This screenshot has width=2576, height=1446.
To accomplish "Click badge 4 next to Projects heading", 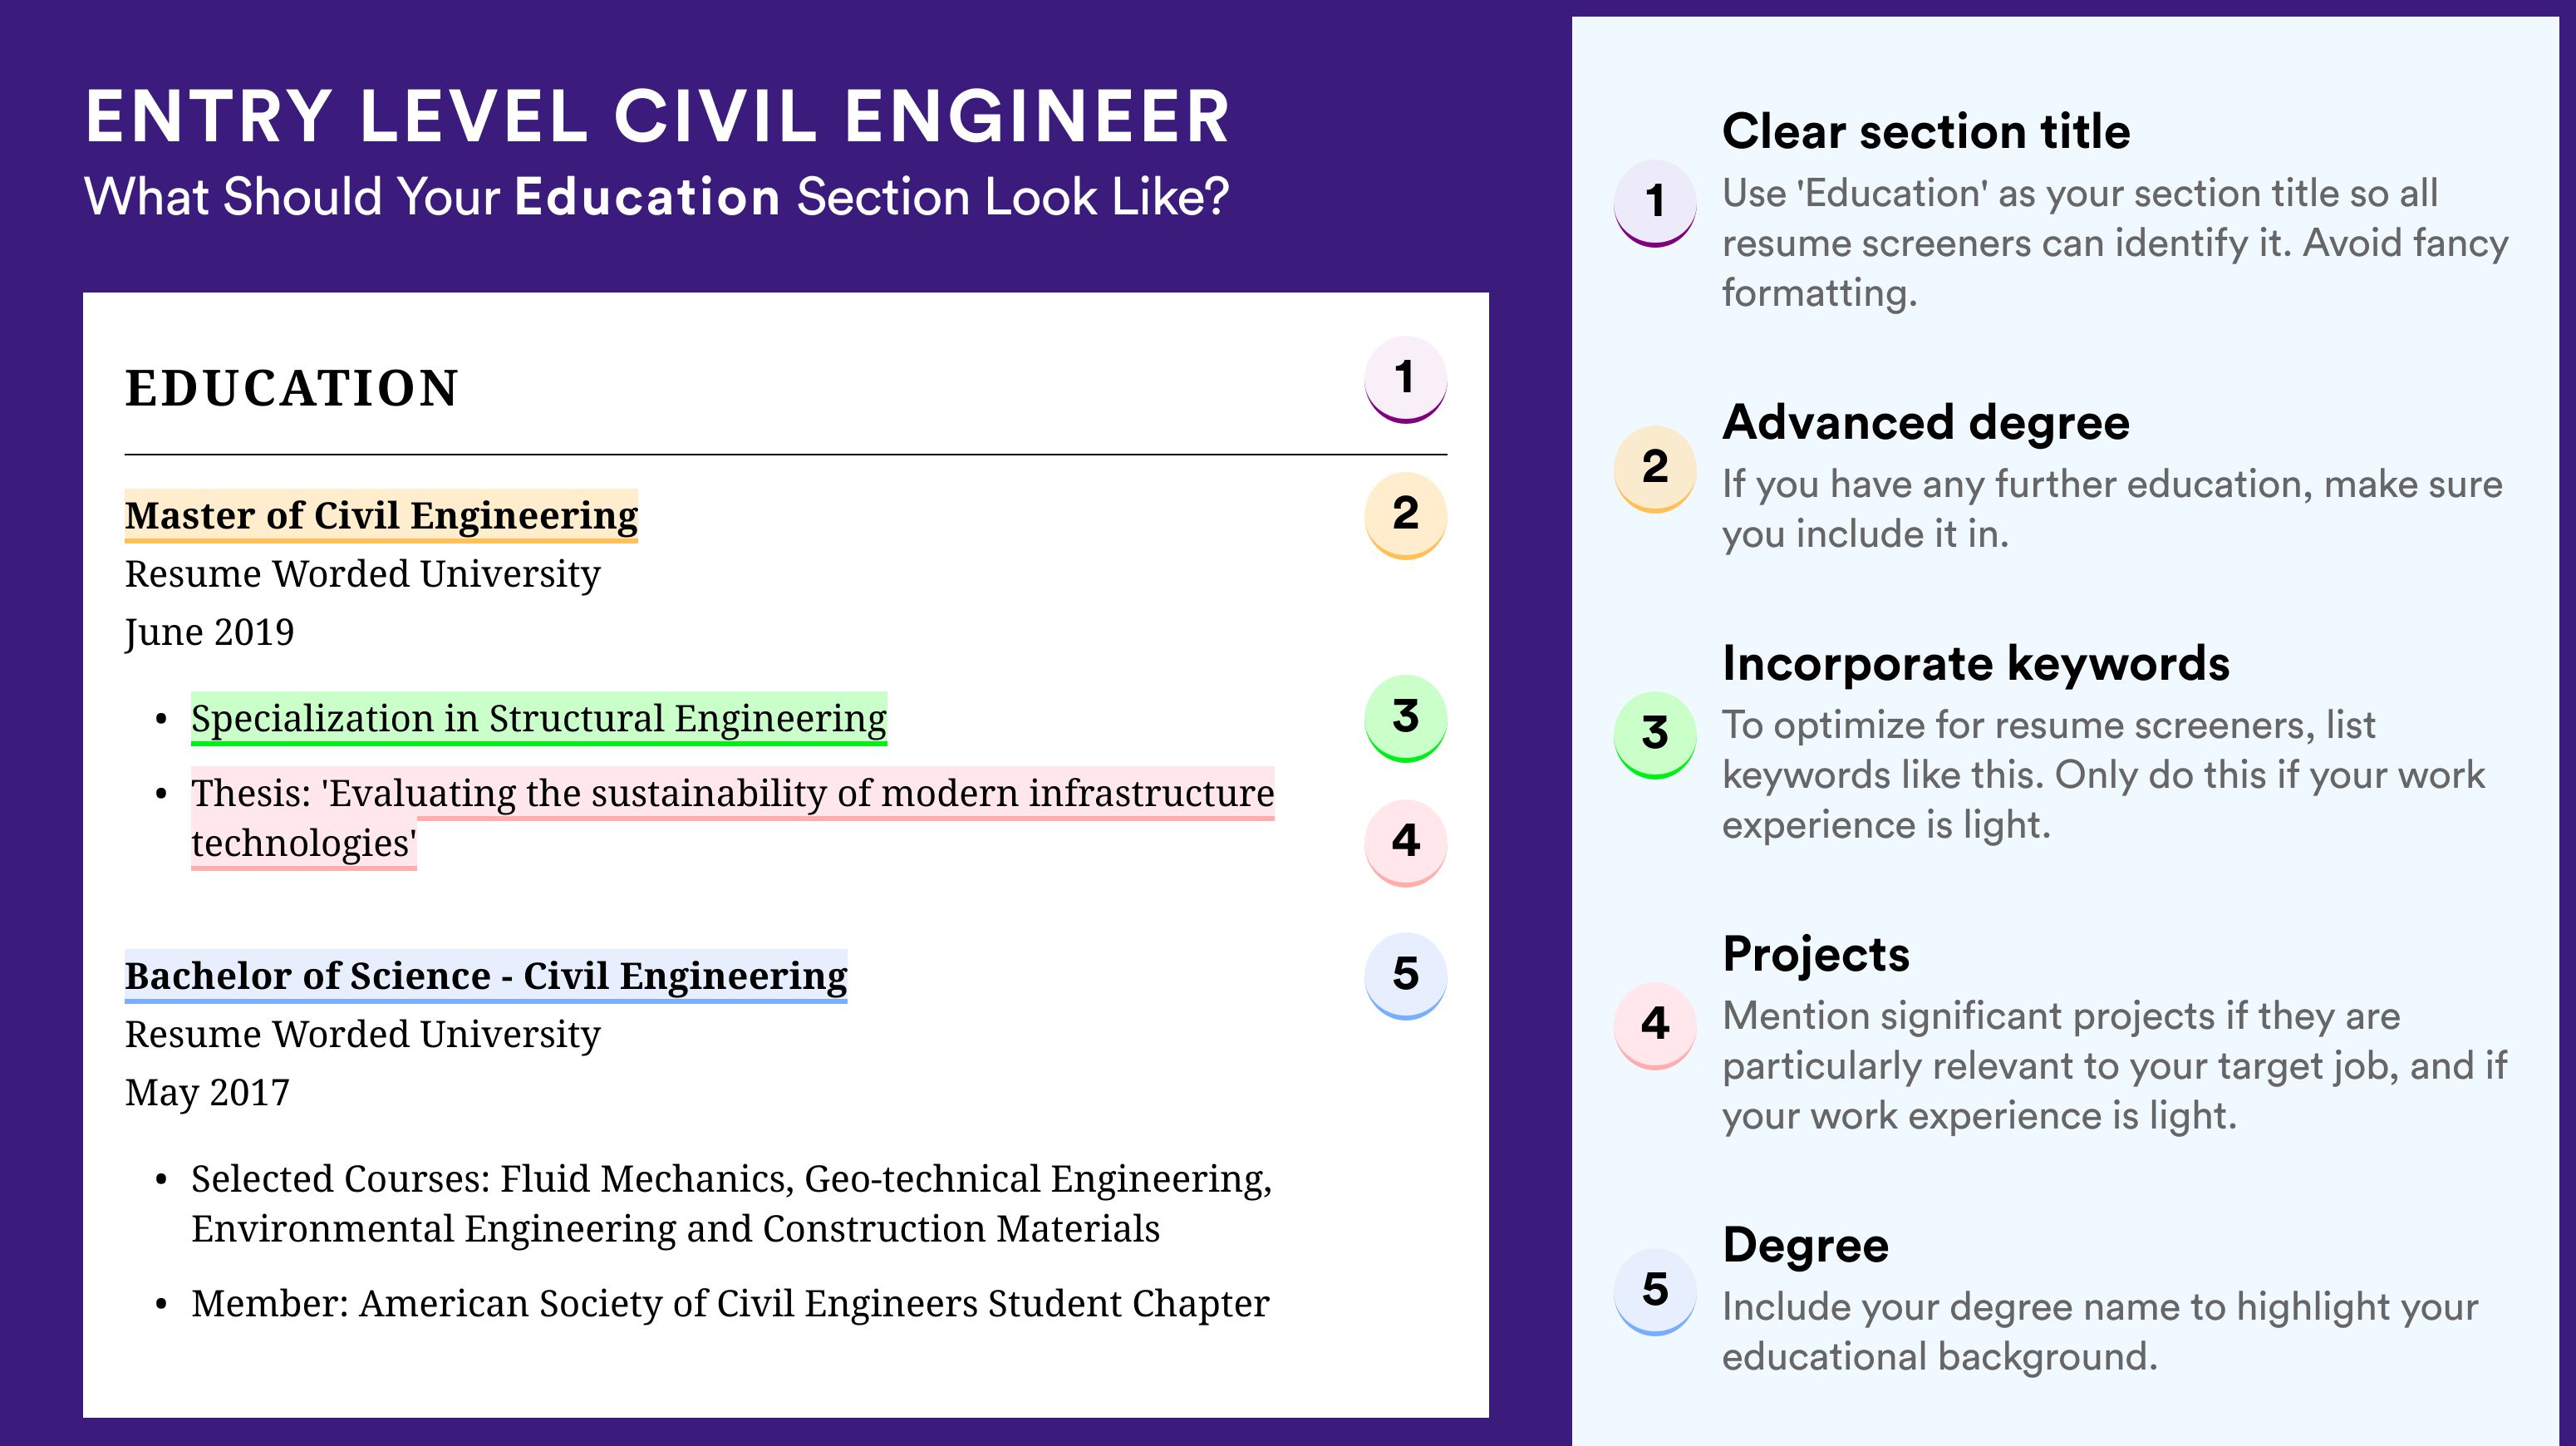I will click(1654, 1025).
